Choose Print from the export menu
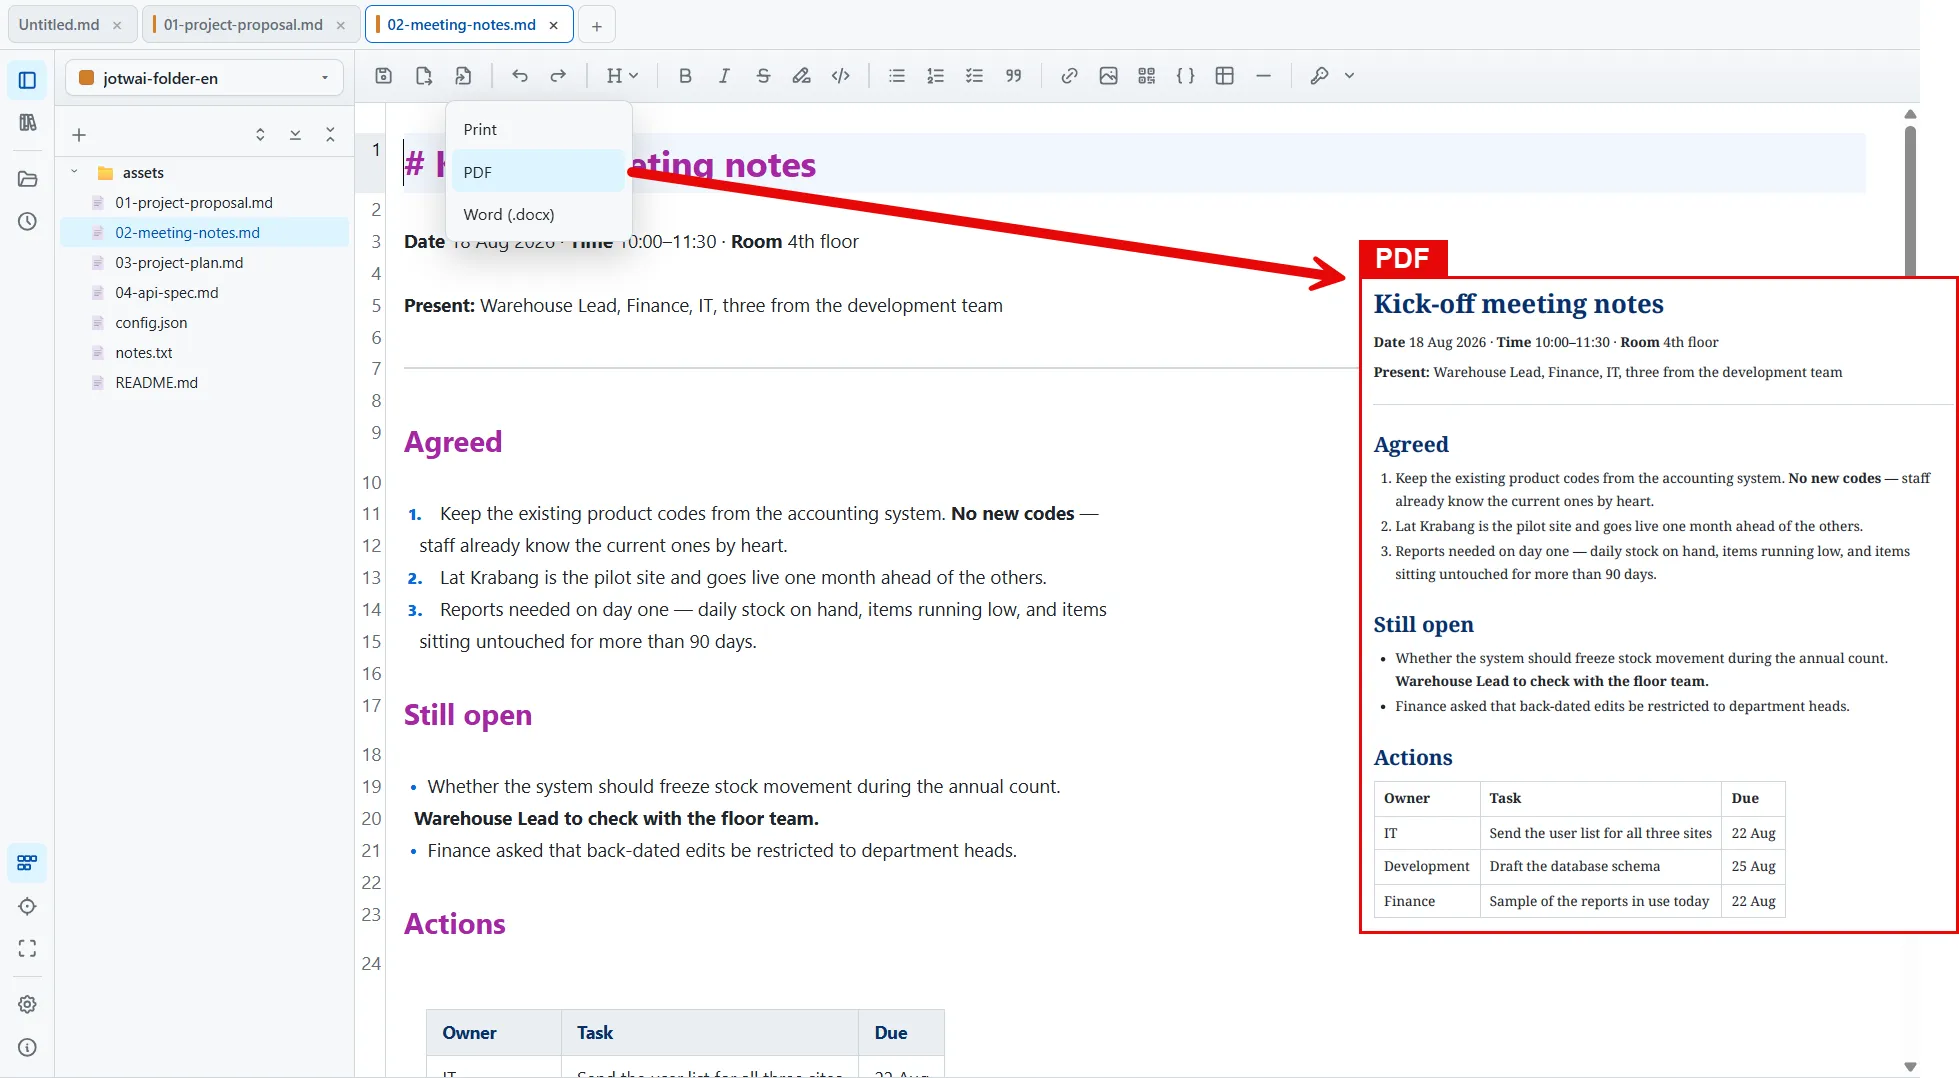This screenshot has height=1078, width=1959. click(x=538, y=130)
